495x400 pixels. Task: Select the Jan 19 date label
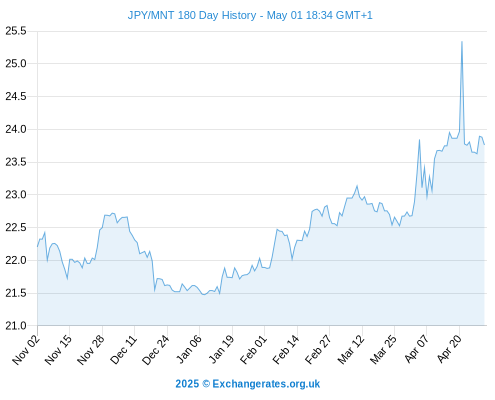coord(221,350)
